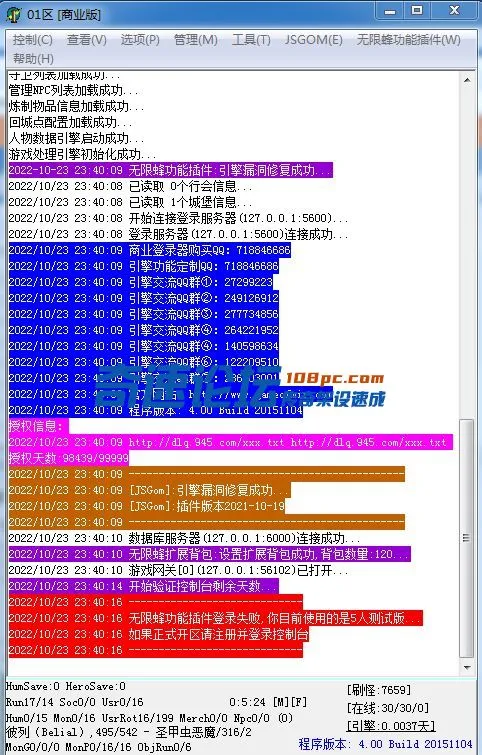Open the 查看(V) menu
Screen dimensions: 482x755
87,39
